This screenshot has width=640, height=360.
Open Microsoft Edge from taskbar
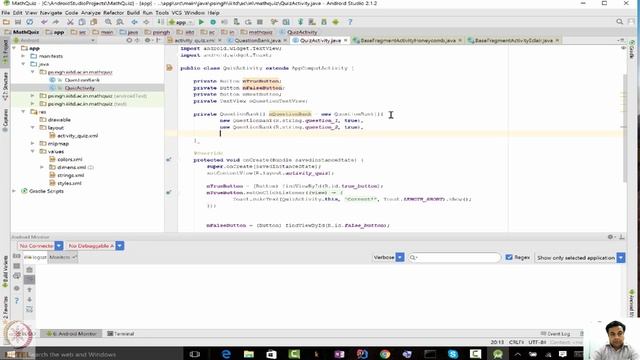point(226,354)
